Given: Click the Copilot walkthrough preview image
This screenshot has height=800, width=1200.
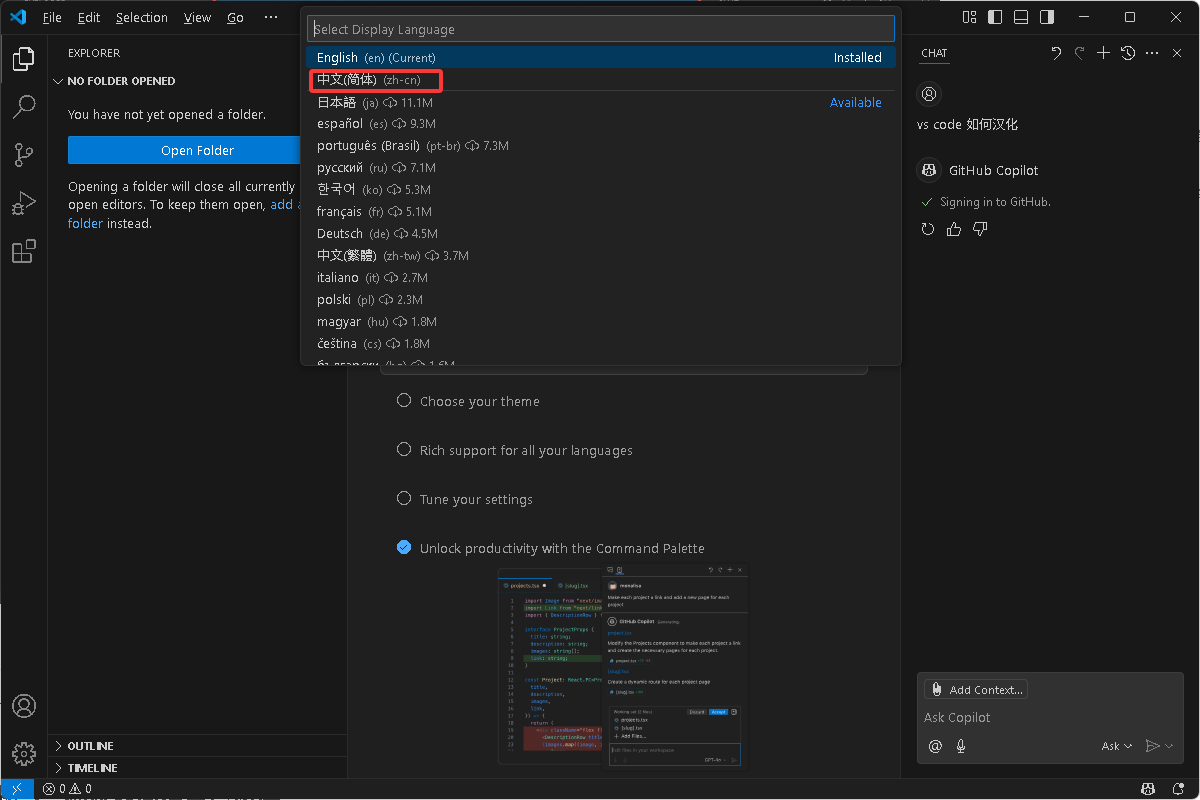Looking at the screenshot, I should click(x=623, y=667).
